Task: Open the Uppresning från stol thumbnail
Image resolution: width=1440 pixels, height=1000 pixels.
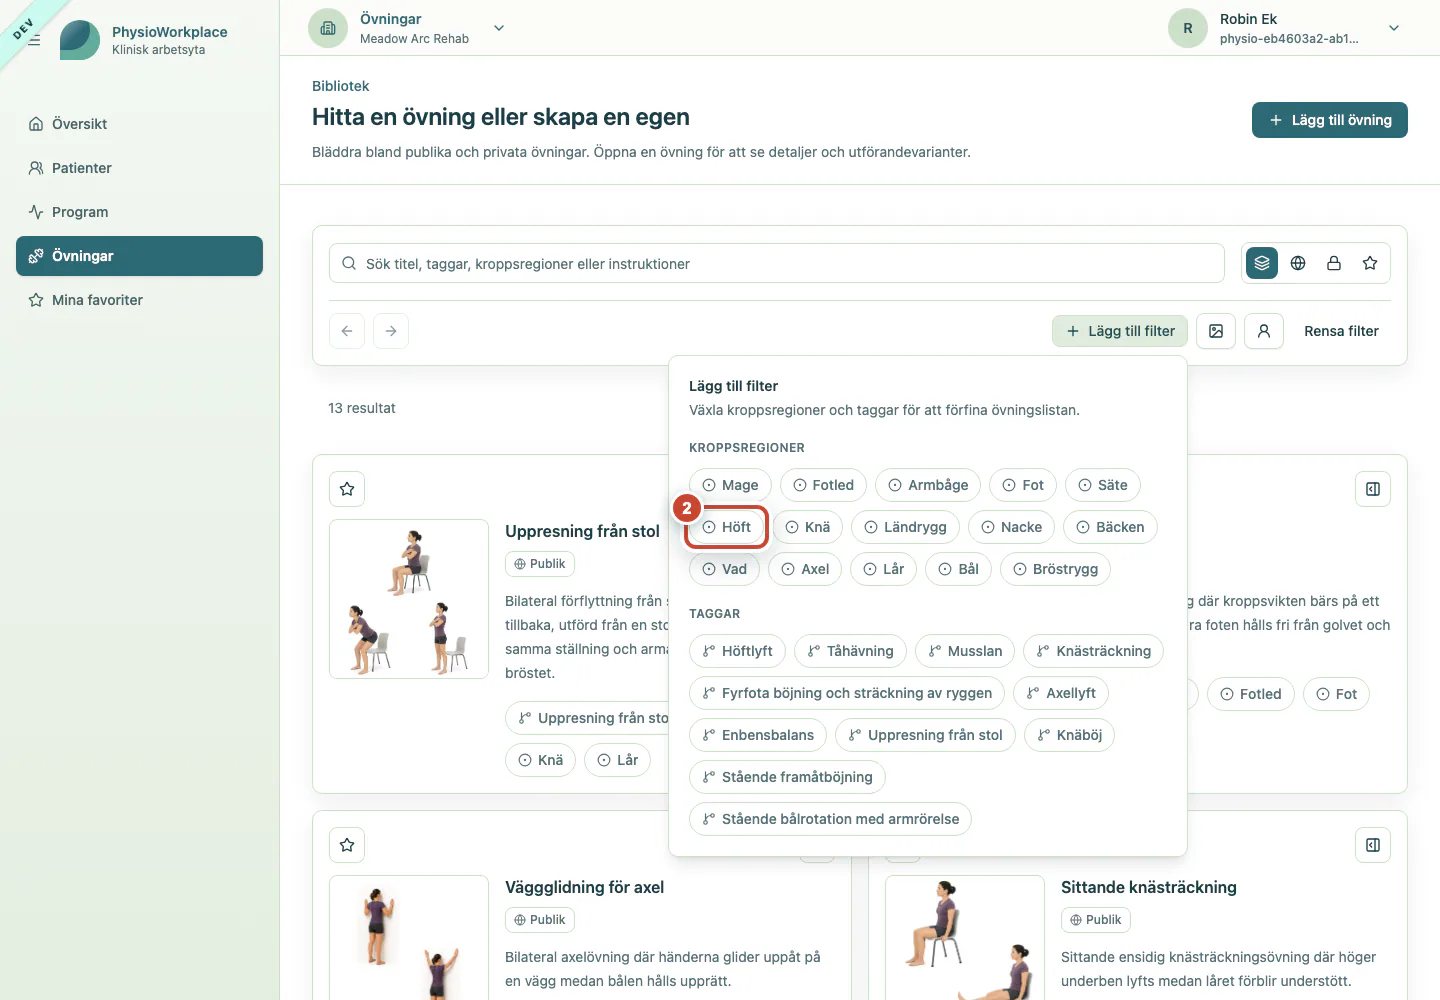Action: pos(409,599)
